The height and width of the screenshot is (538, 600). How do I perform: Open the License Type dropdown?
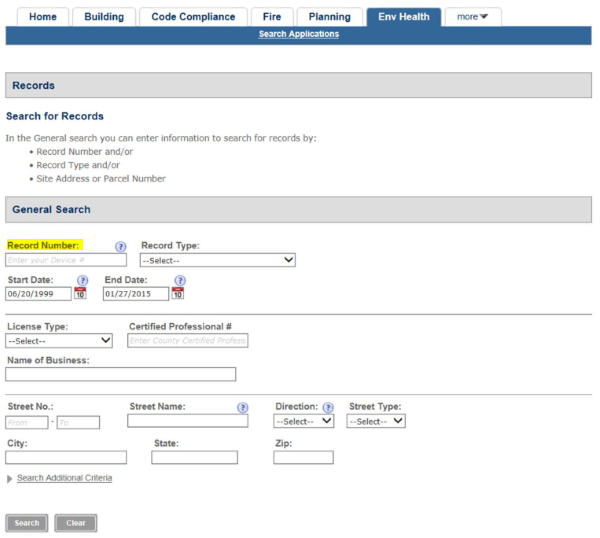59,341
